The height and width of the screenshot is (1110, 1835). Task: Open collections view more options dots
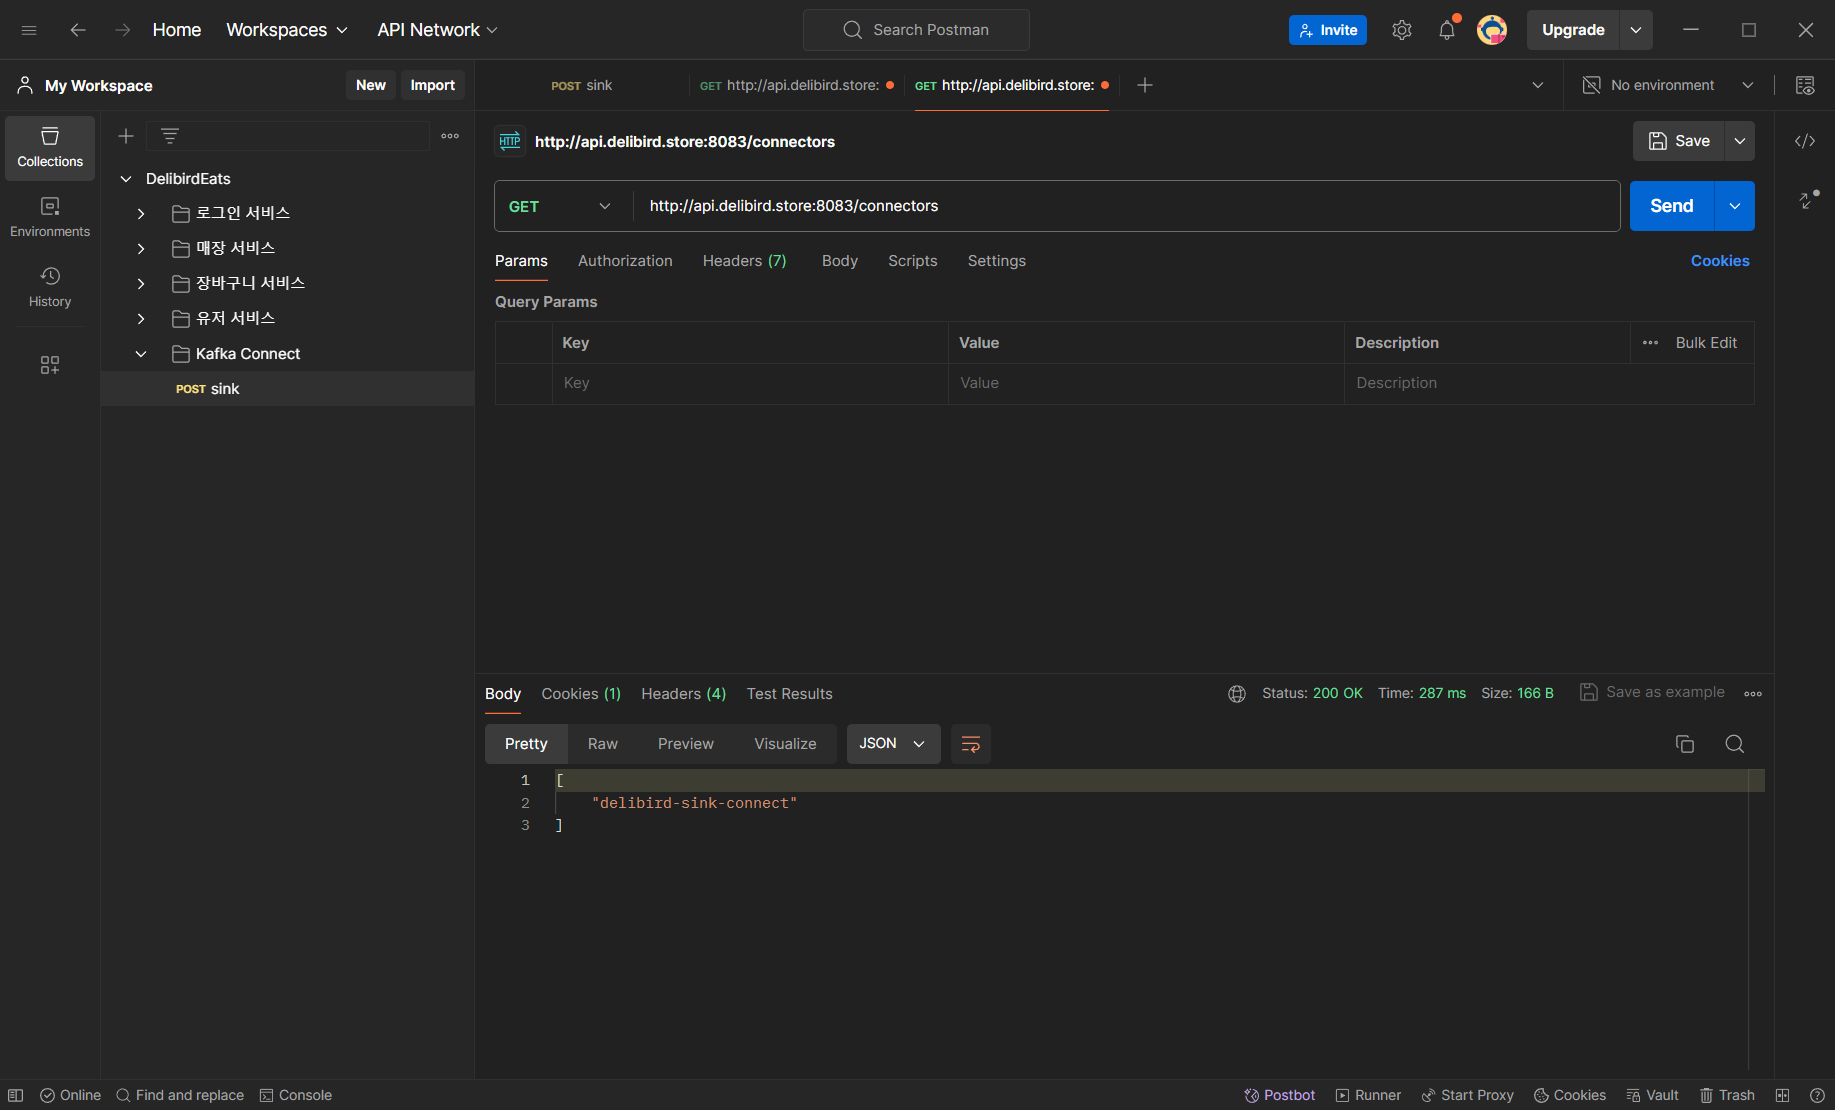pos(450,136)
